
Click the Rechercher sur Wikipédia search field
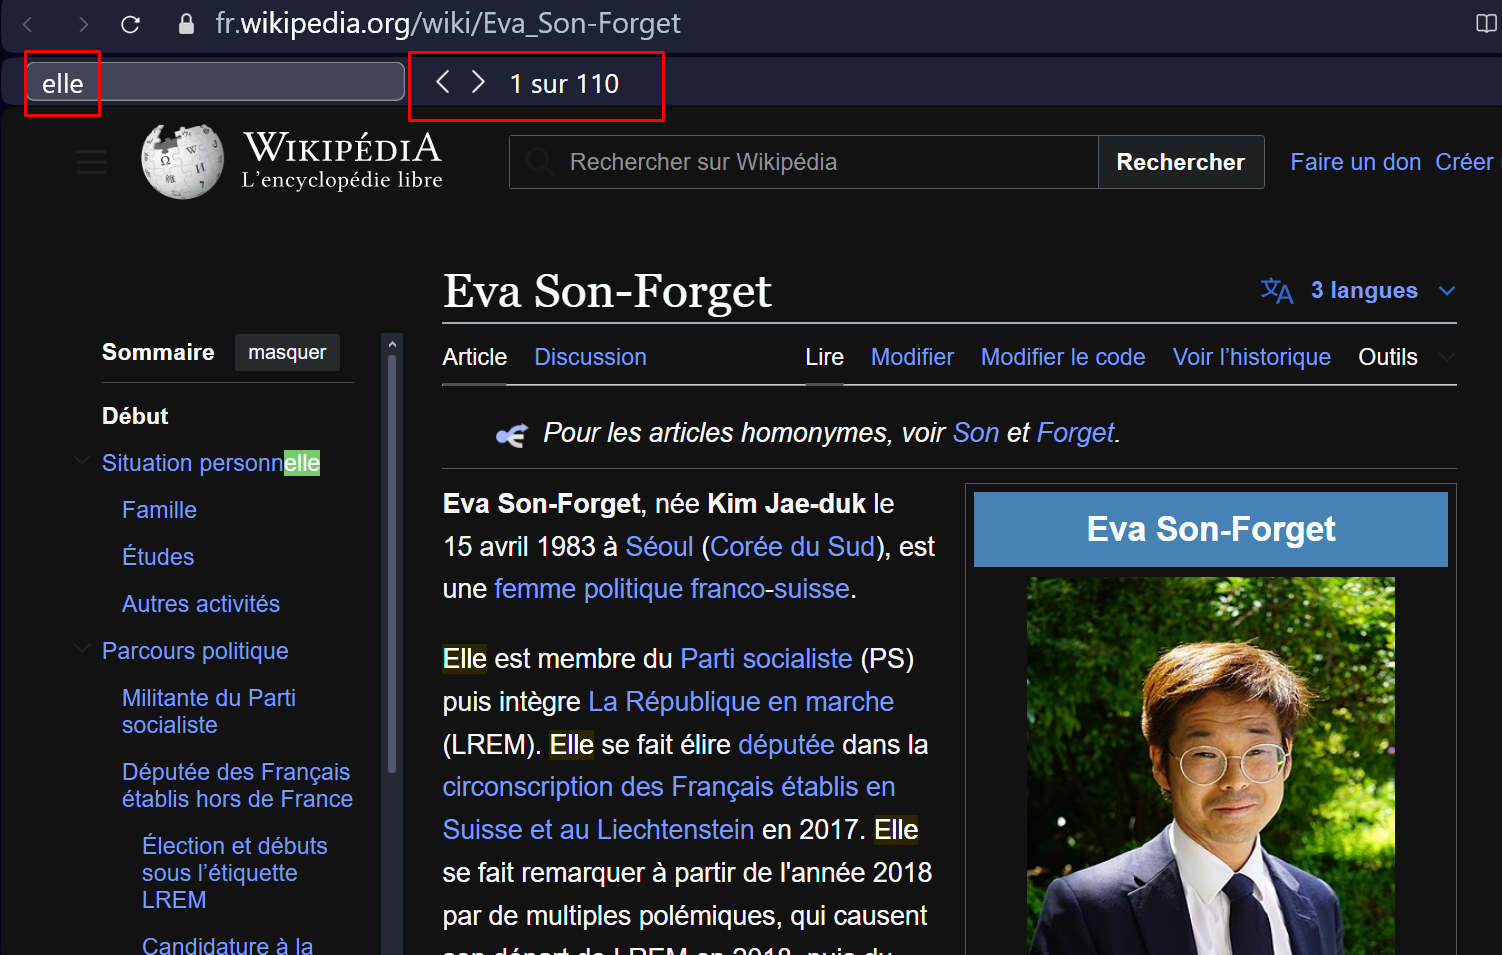point(804,162)
